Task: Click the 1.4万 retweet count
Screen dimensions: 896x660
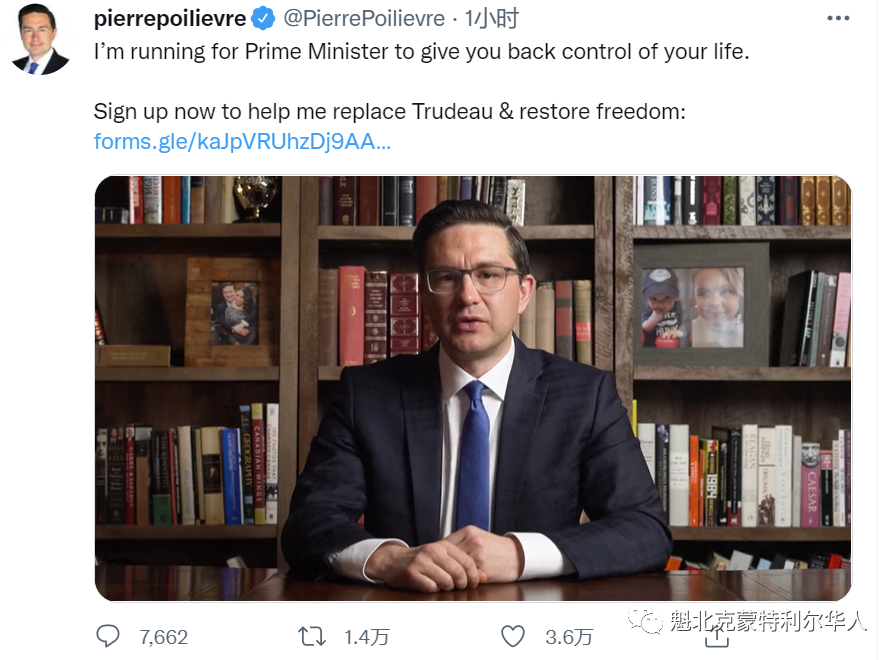Action: [x=366, y=637]
